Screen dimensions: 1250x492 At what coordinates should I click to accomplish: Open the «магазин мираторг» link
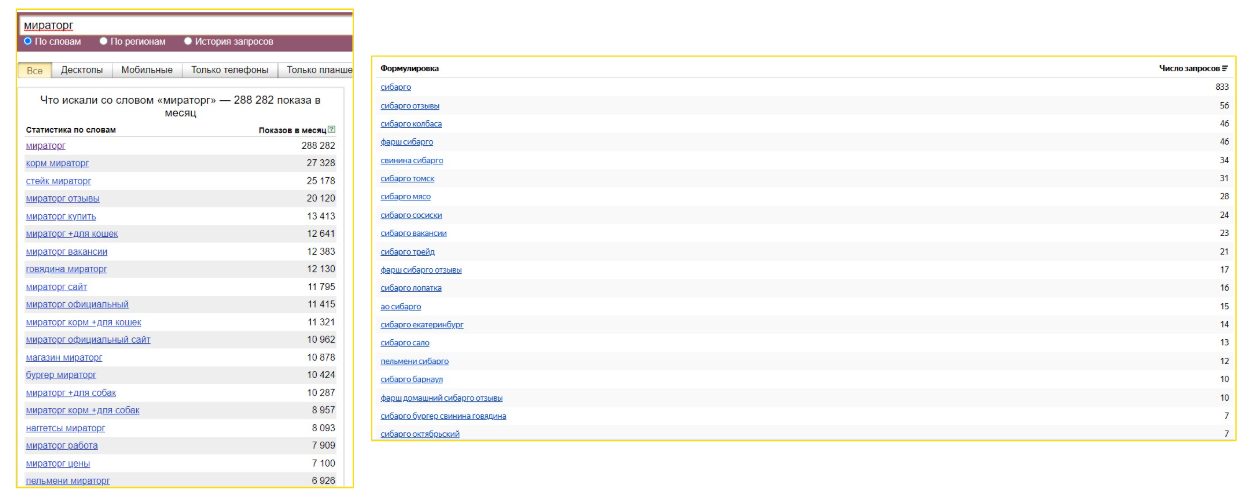pyautogui.click(x=64, y=357)
